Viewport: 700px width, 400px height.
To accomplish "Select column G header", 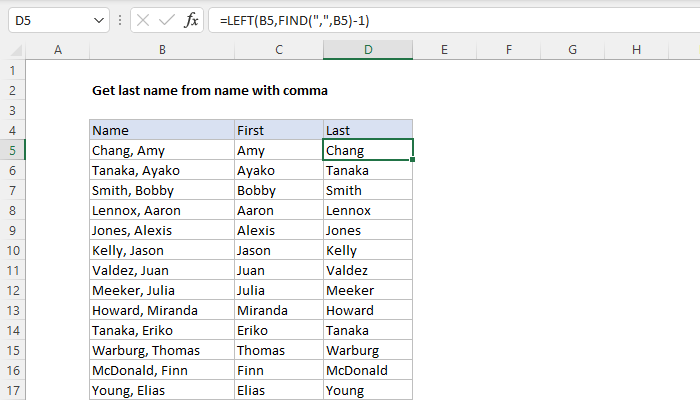I will tap(573, 50).
